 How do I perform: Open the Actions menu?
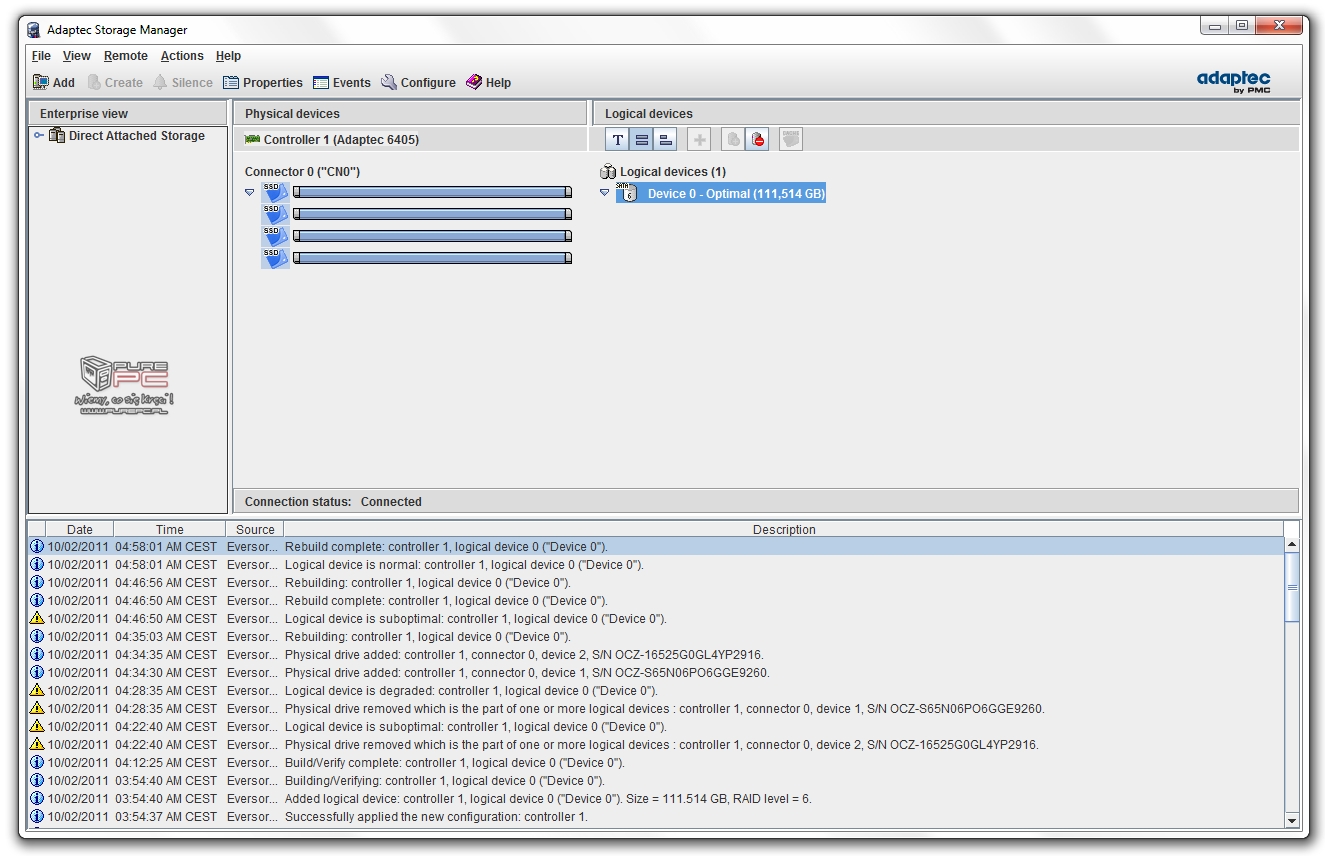pos(182,56)
